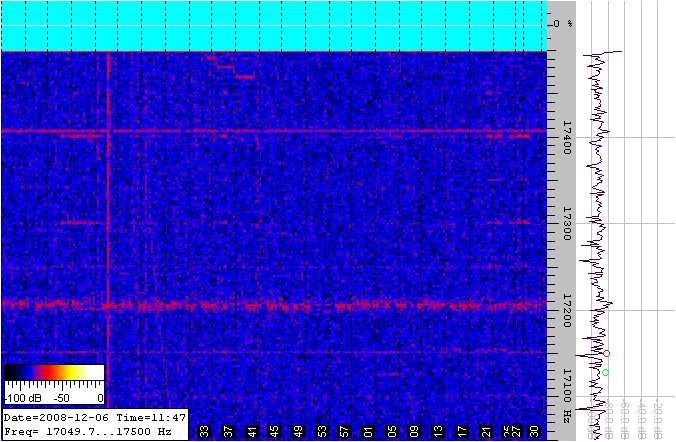Click the -100 dB label on color legend
Screen dimensions: 676x442
23,398
